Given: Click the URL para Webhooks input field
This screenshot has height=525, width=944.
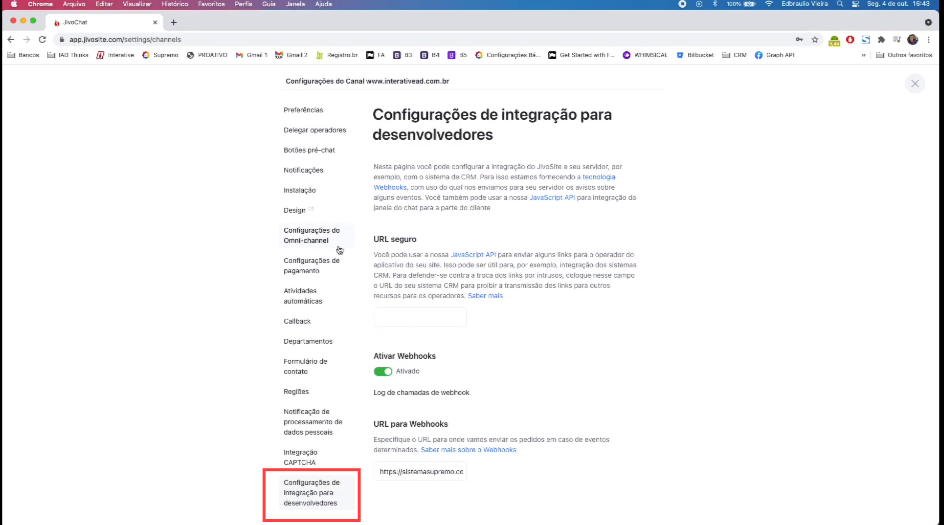Looking at the screenshot, I should click(x=420, y=472).
